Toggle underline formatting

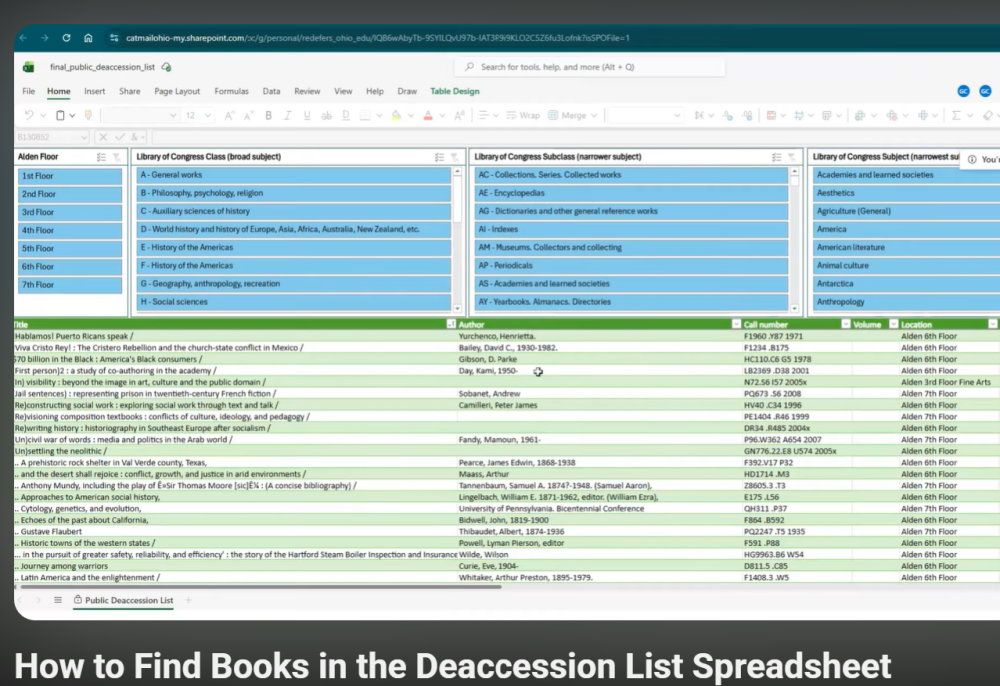[305, 114]
